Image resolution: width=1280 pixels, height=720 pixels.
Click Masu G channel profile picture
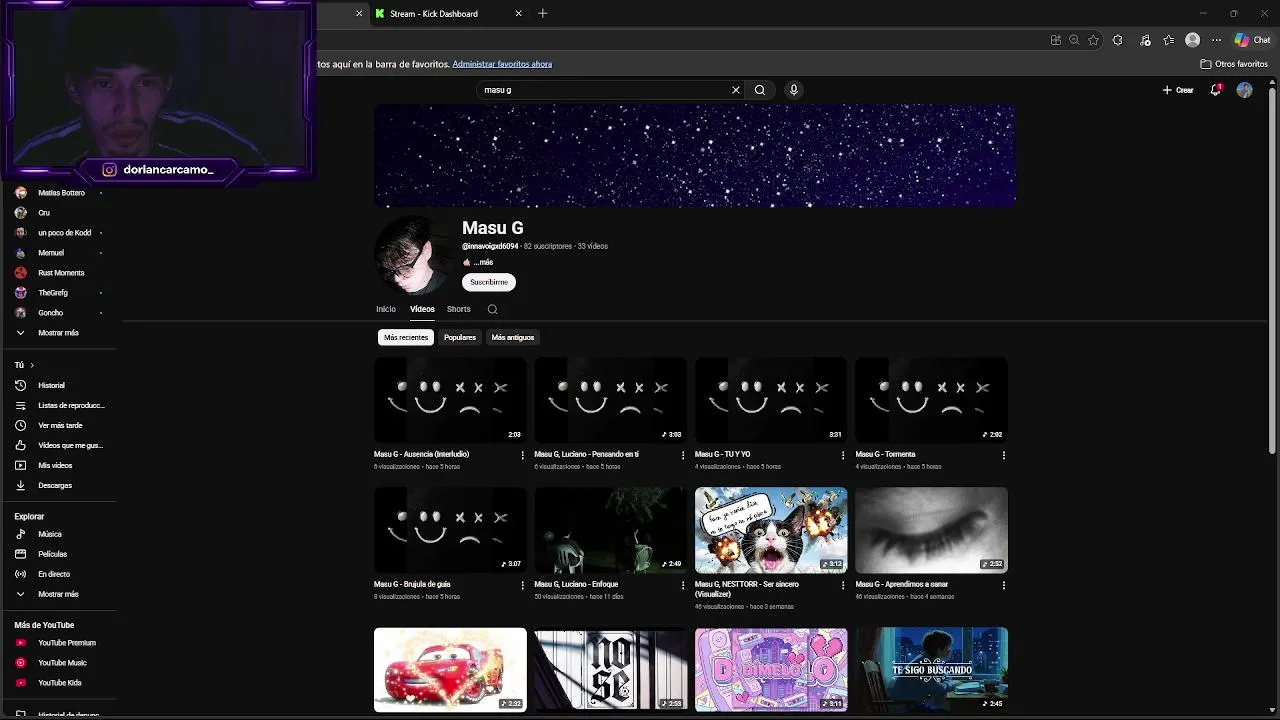[413, 255]
